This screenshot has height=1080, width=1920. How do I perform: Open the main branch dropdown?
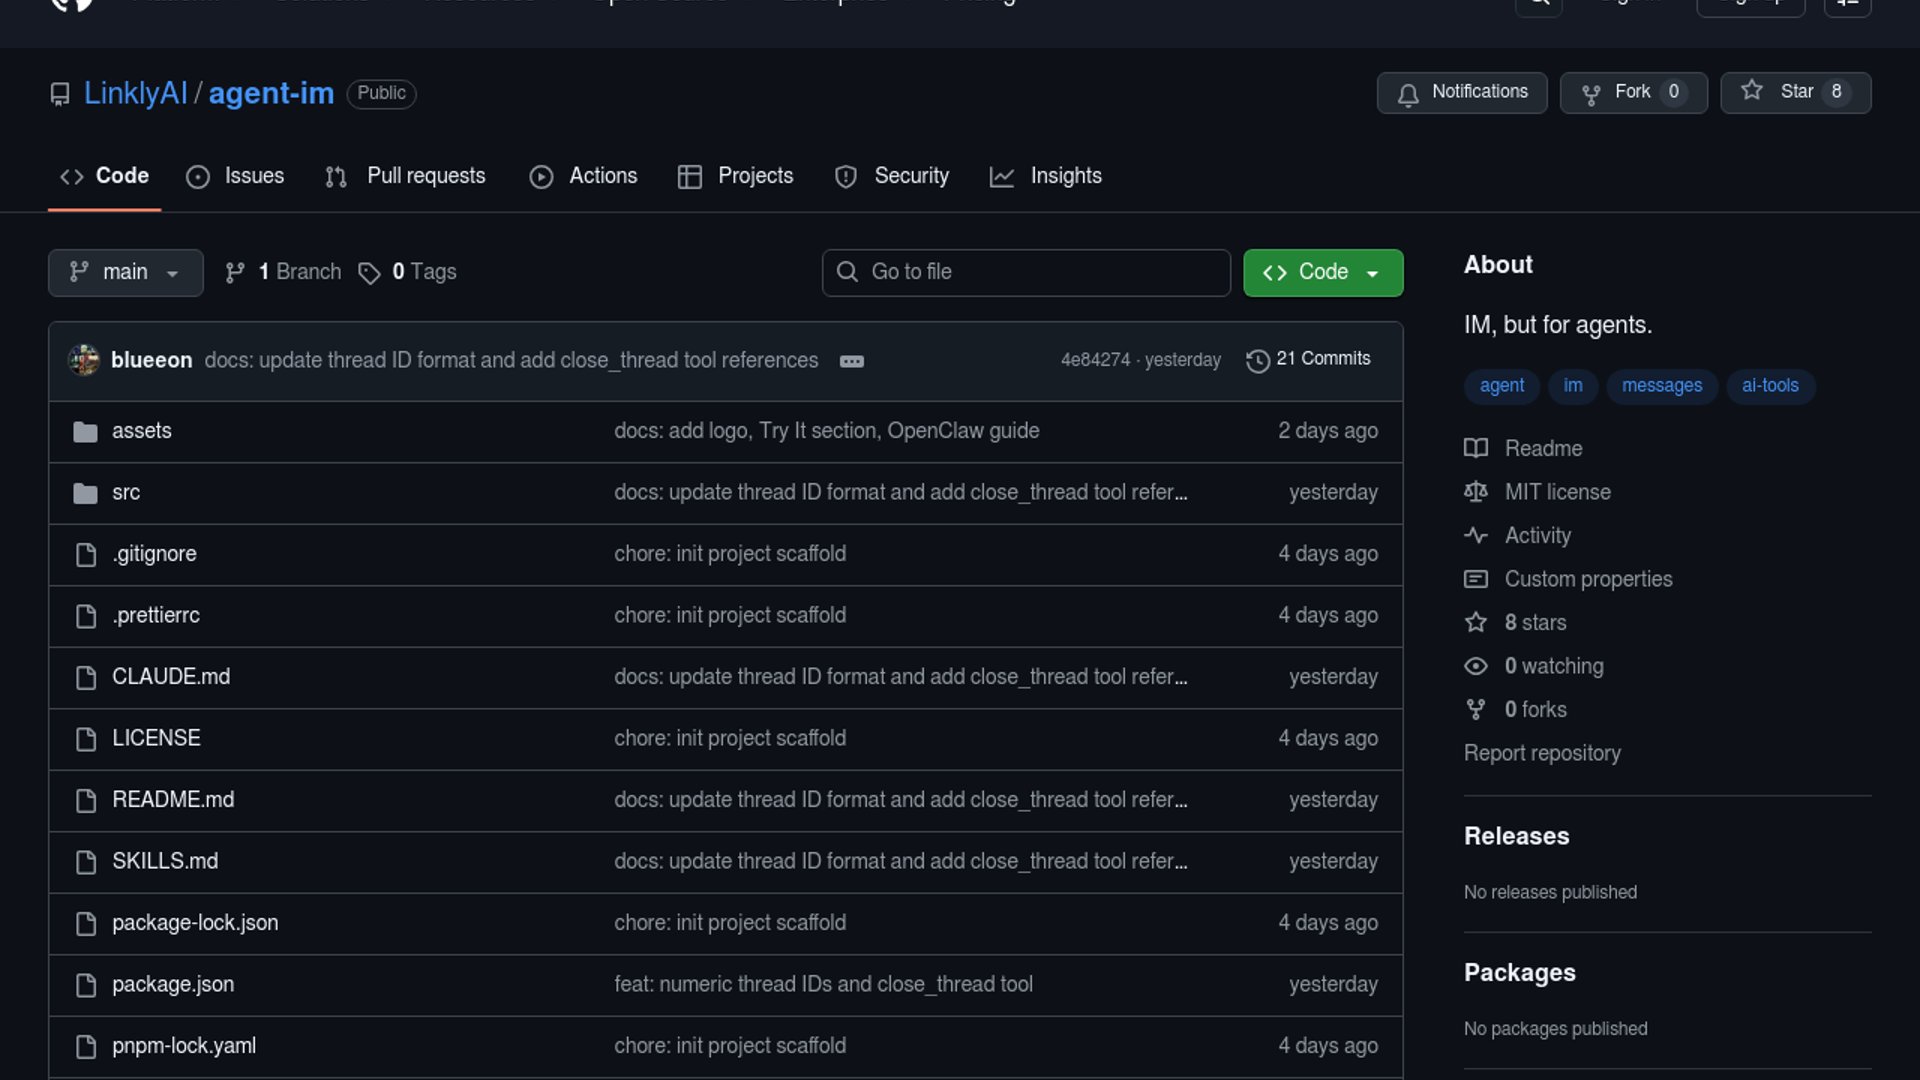[x=125, y=272]
